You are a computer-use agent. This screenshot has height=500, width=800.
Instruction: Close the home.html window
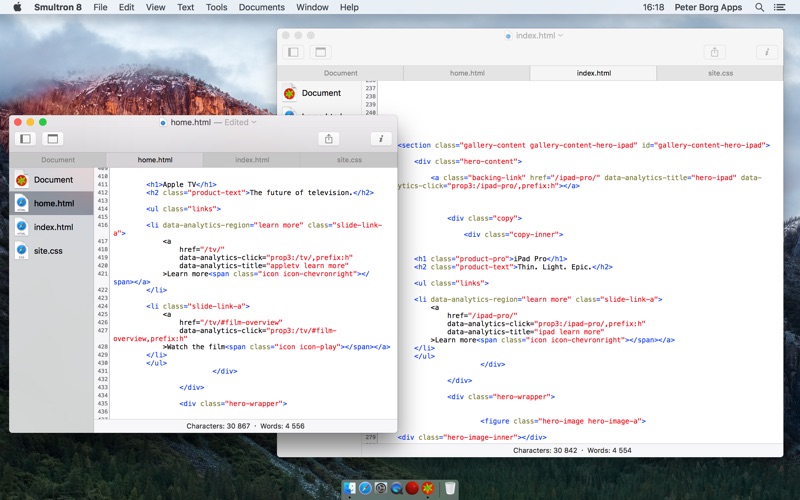(x=18, y=122)
